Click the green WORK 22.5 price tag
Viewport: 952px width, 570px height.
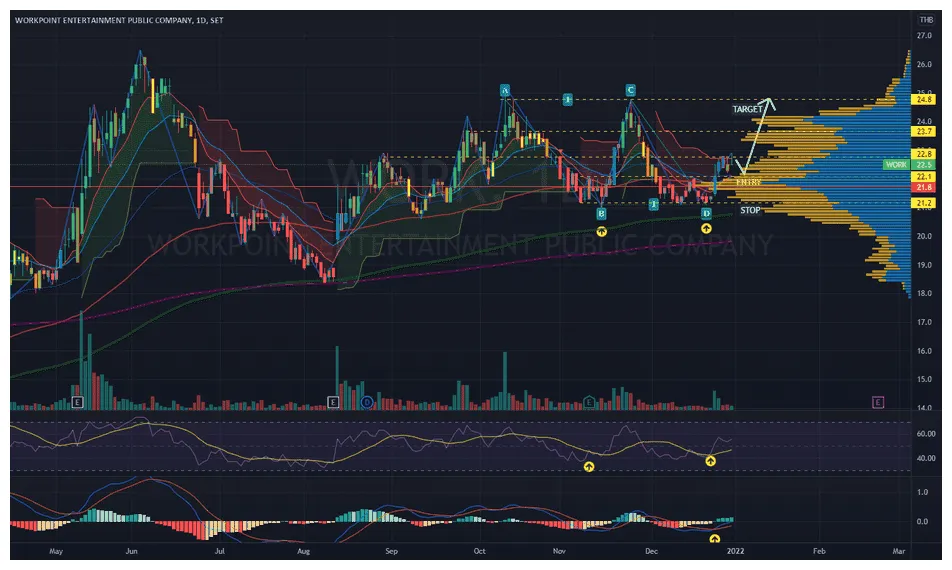908,165
